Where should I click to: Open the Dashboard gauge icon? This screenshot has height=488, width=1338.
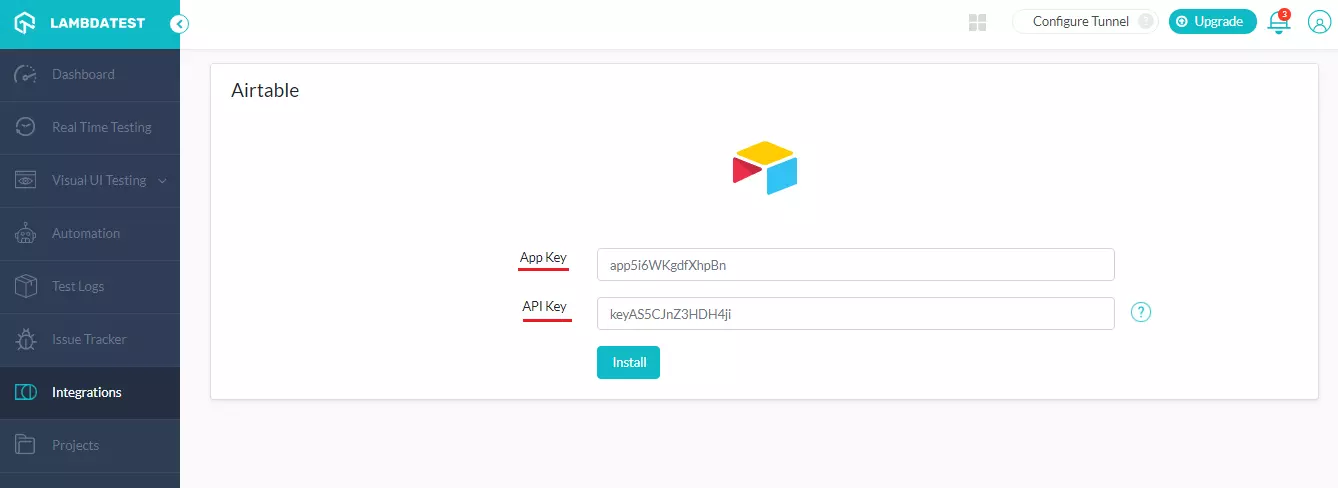pos(26,74)
